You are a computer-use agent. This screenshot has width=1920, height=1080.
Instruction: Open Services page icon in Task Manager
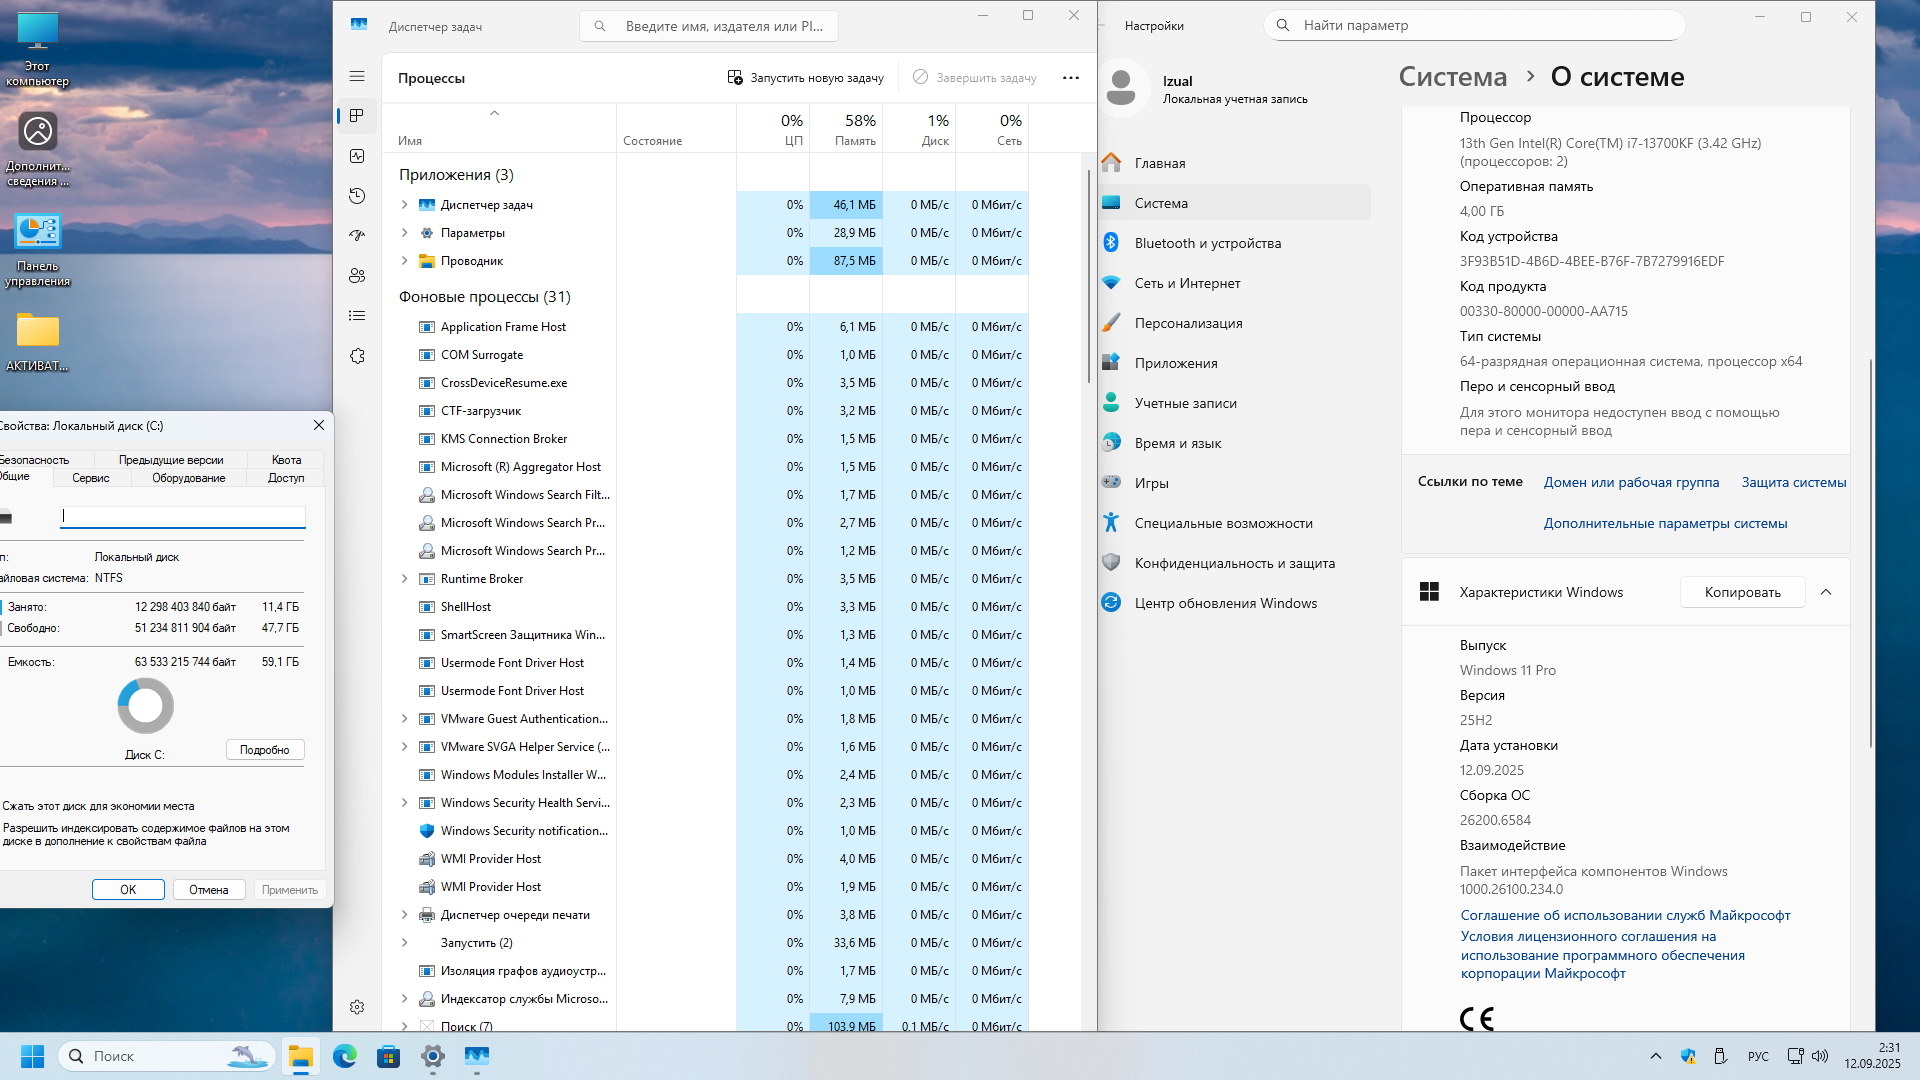[x=357, y=356]
